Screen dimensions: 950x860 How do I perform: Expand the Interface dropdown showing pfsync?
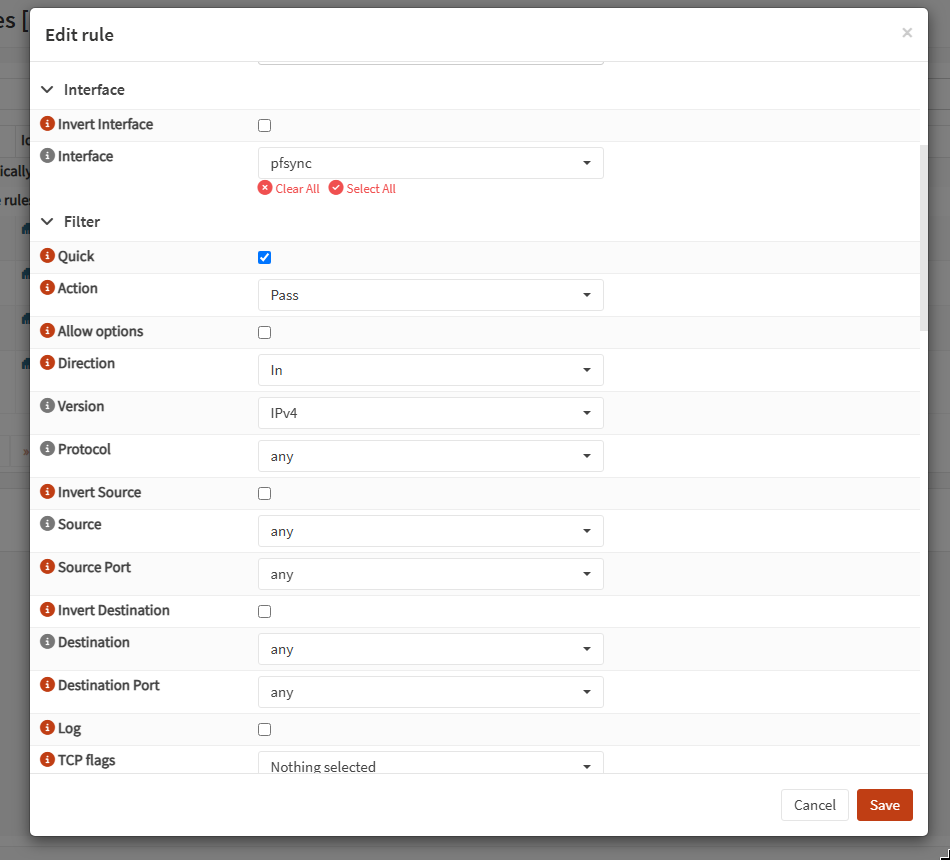(x=431, y=163)
